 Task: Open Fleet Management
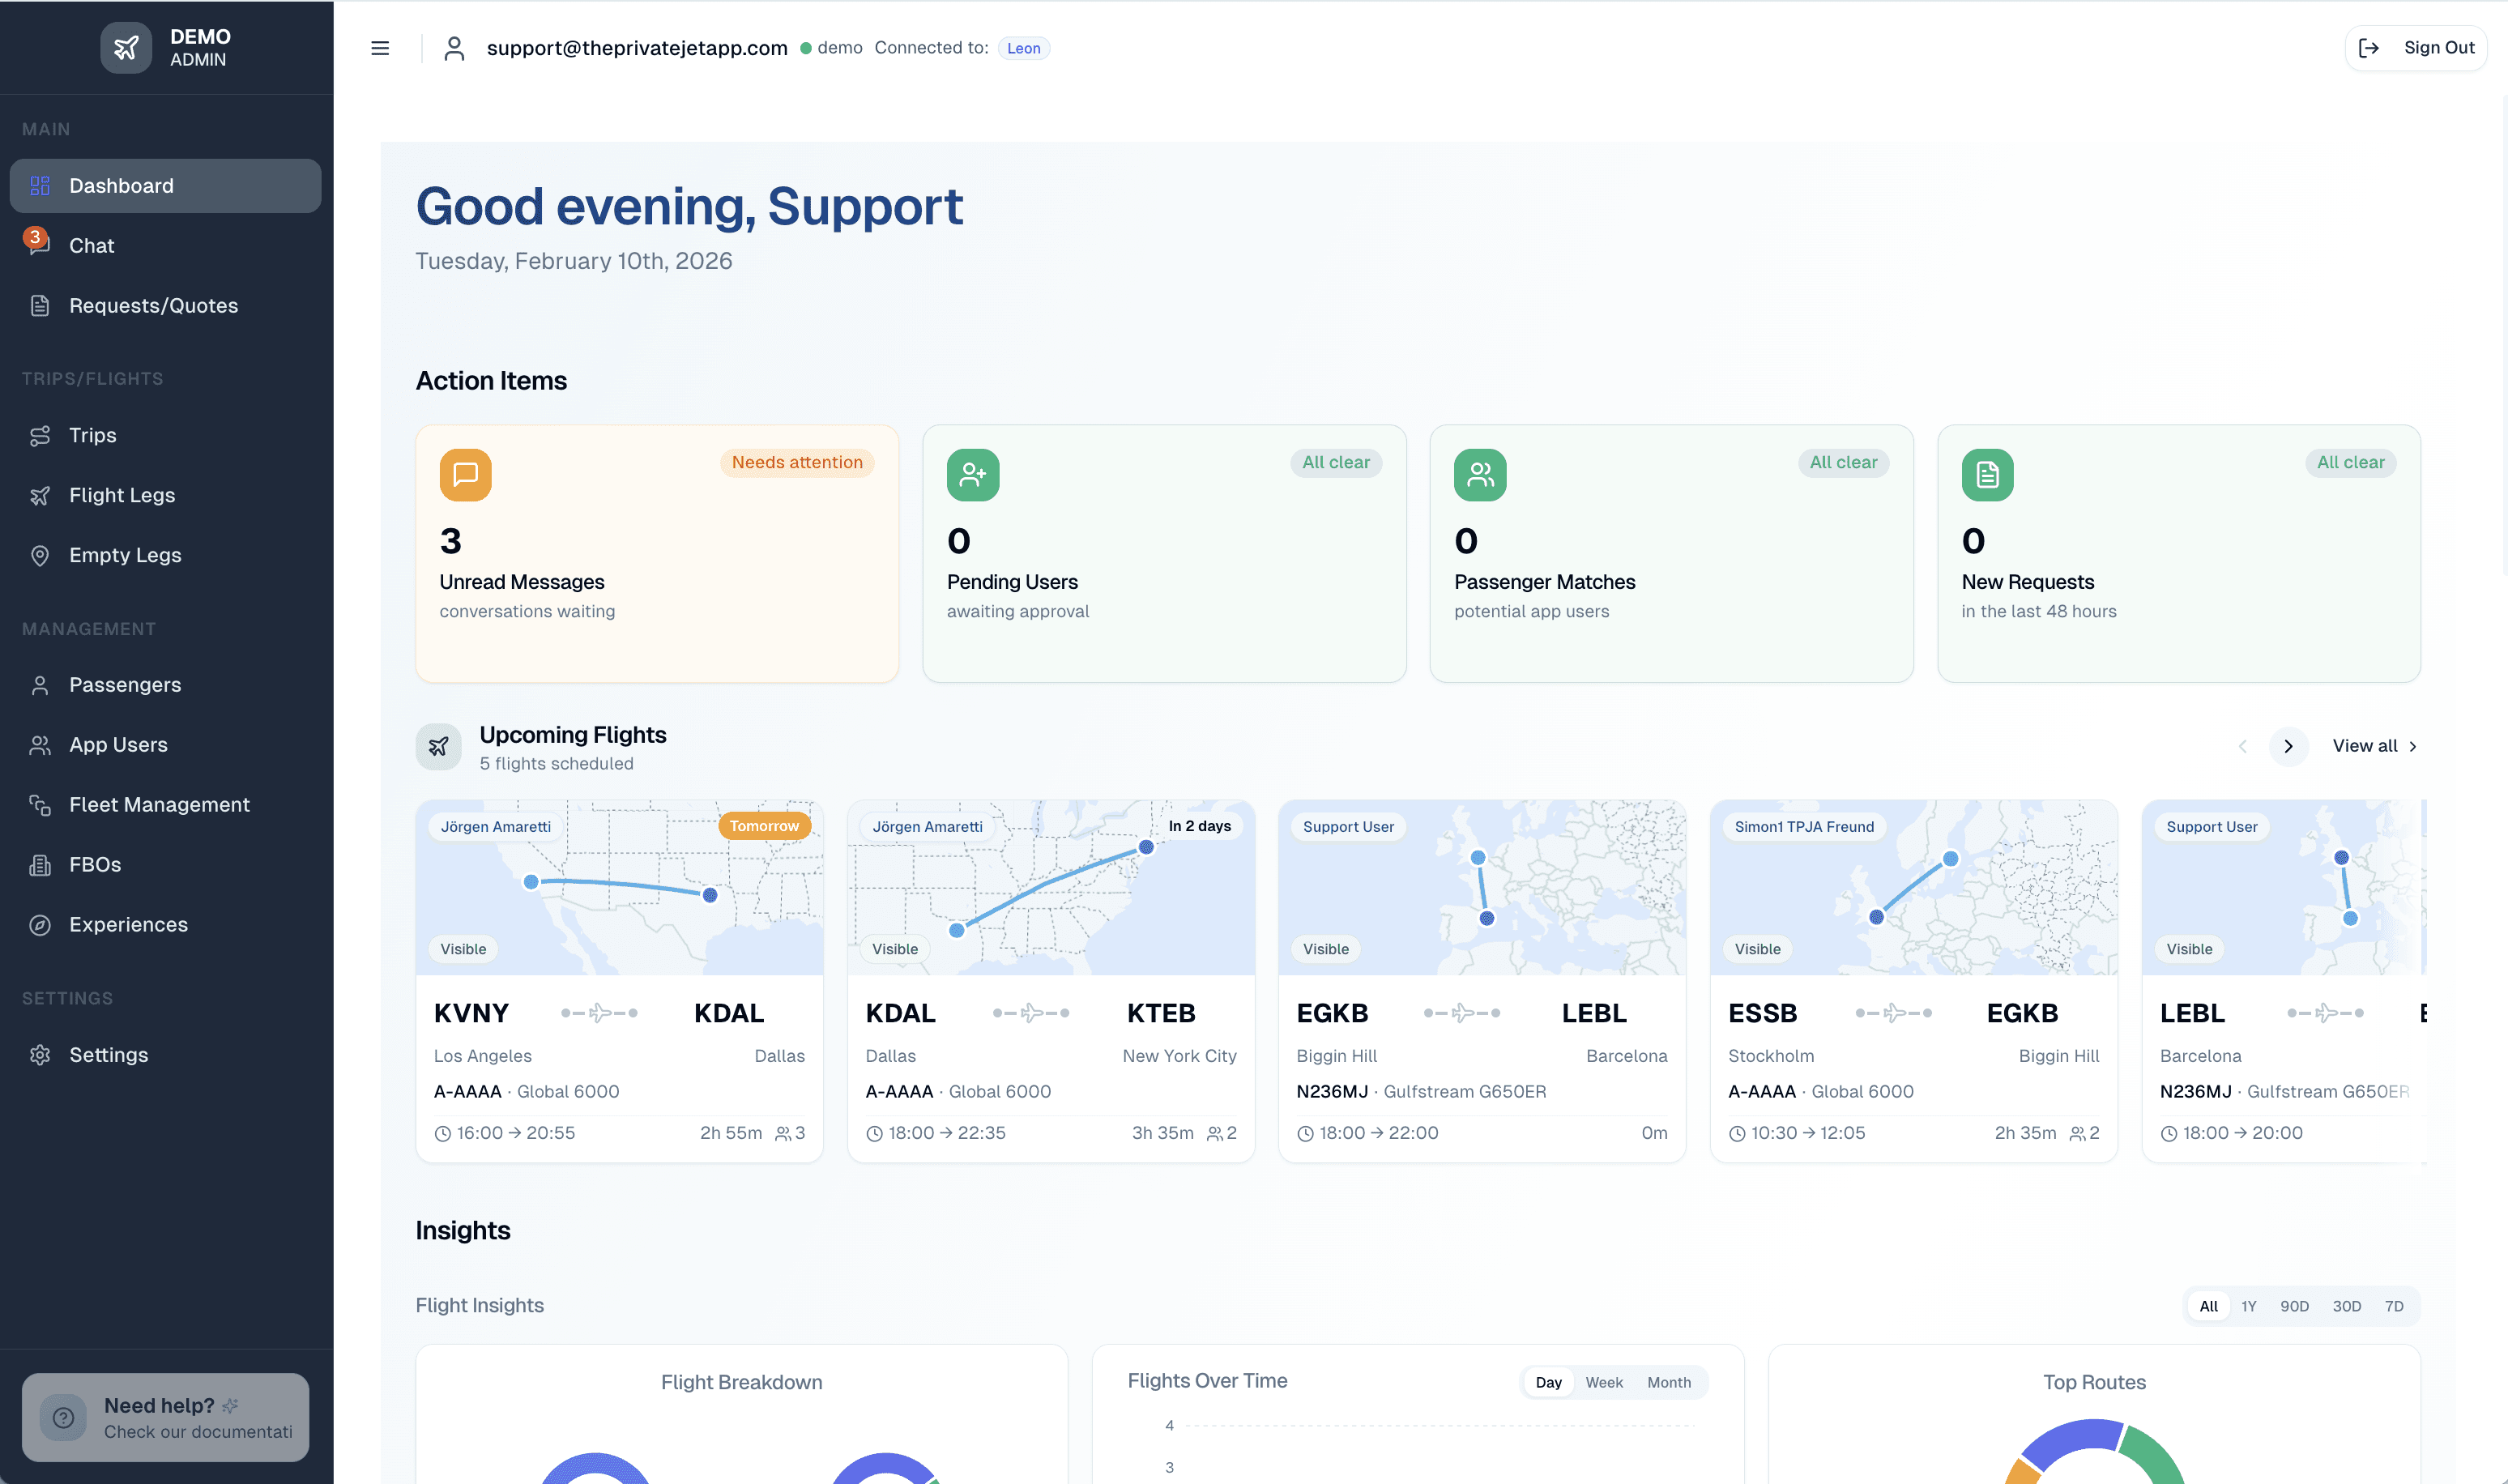[159, 804]
